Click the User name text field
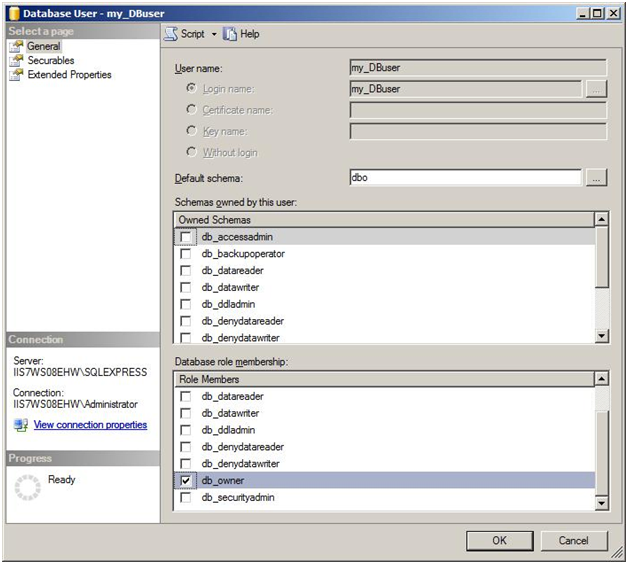Image resolution: width=628 pixels, height=564 pixels. tap(478, 68)
